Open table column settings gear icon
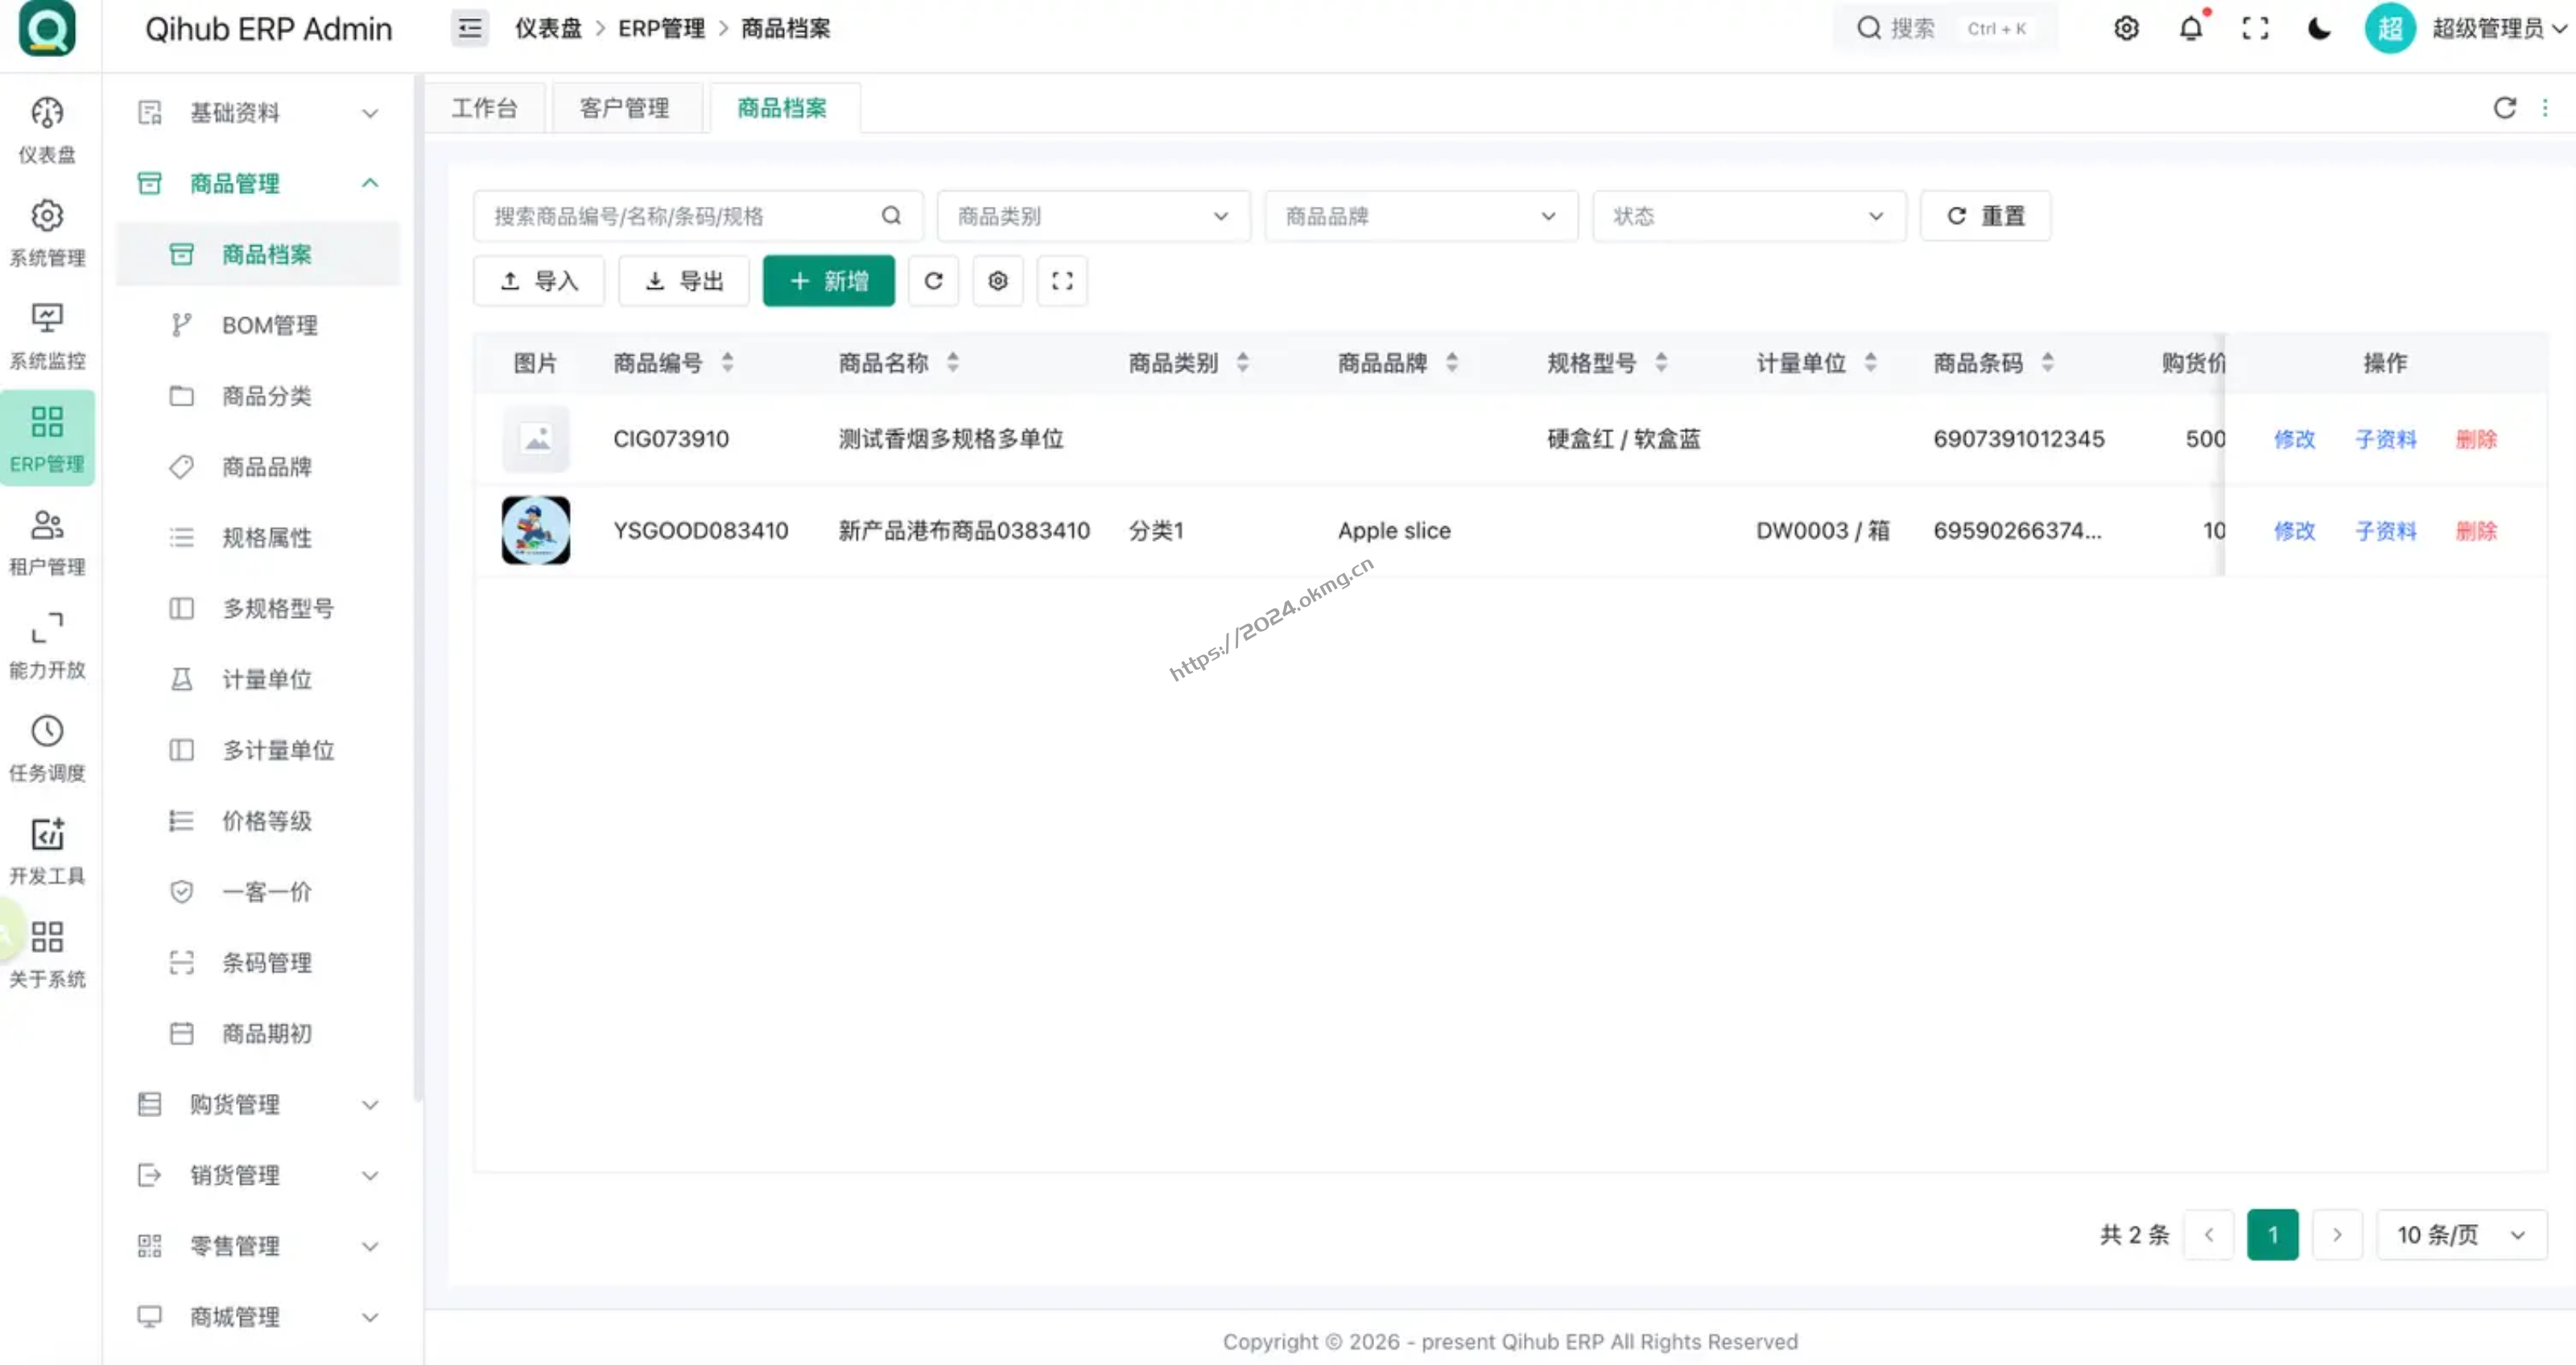 coord(997,281)
